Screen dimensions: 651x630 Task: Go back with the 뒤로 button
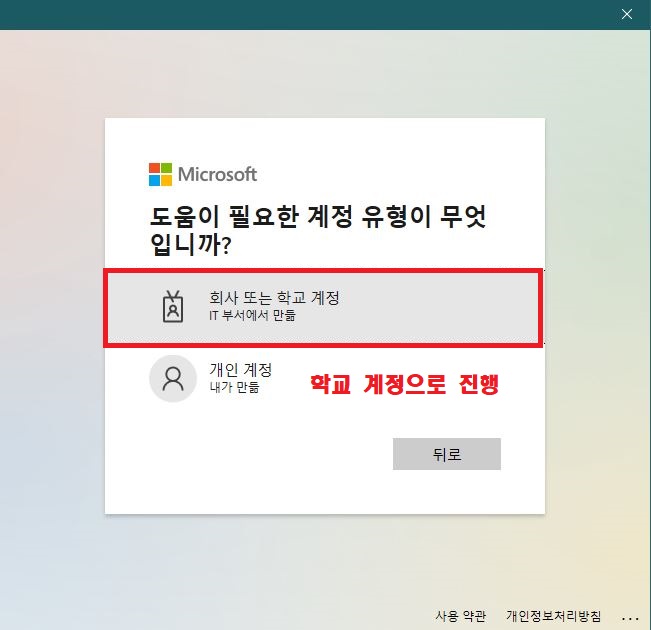pos(447,454)
